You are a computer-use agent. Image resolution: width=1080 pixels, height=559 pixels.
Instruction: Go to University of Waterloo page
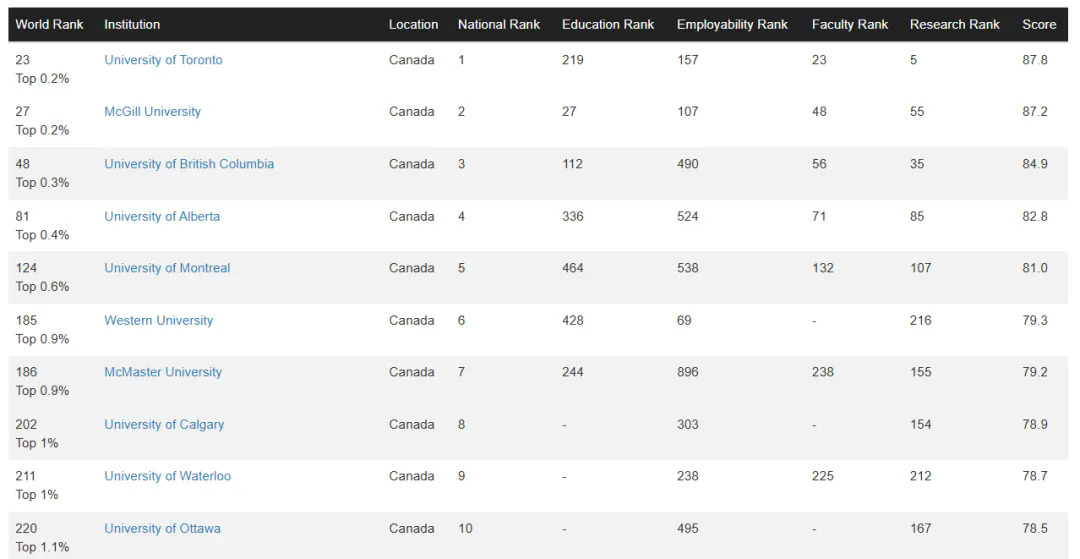coord(167,476)
